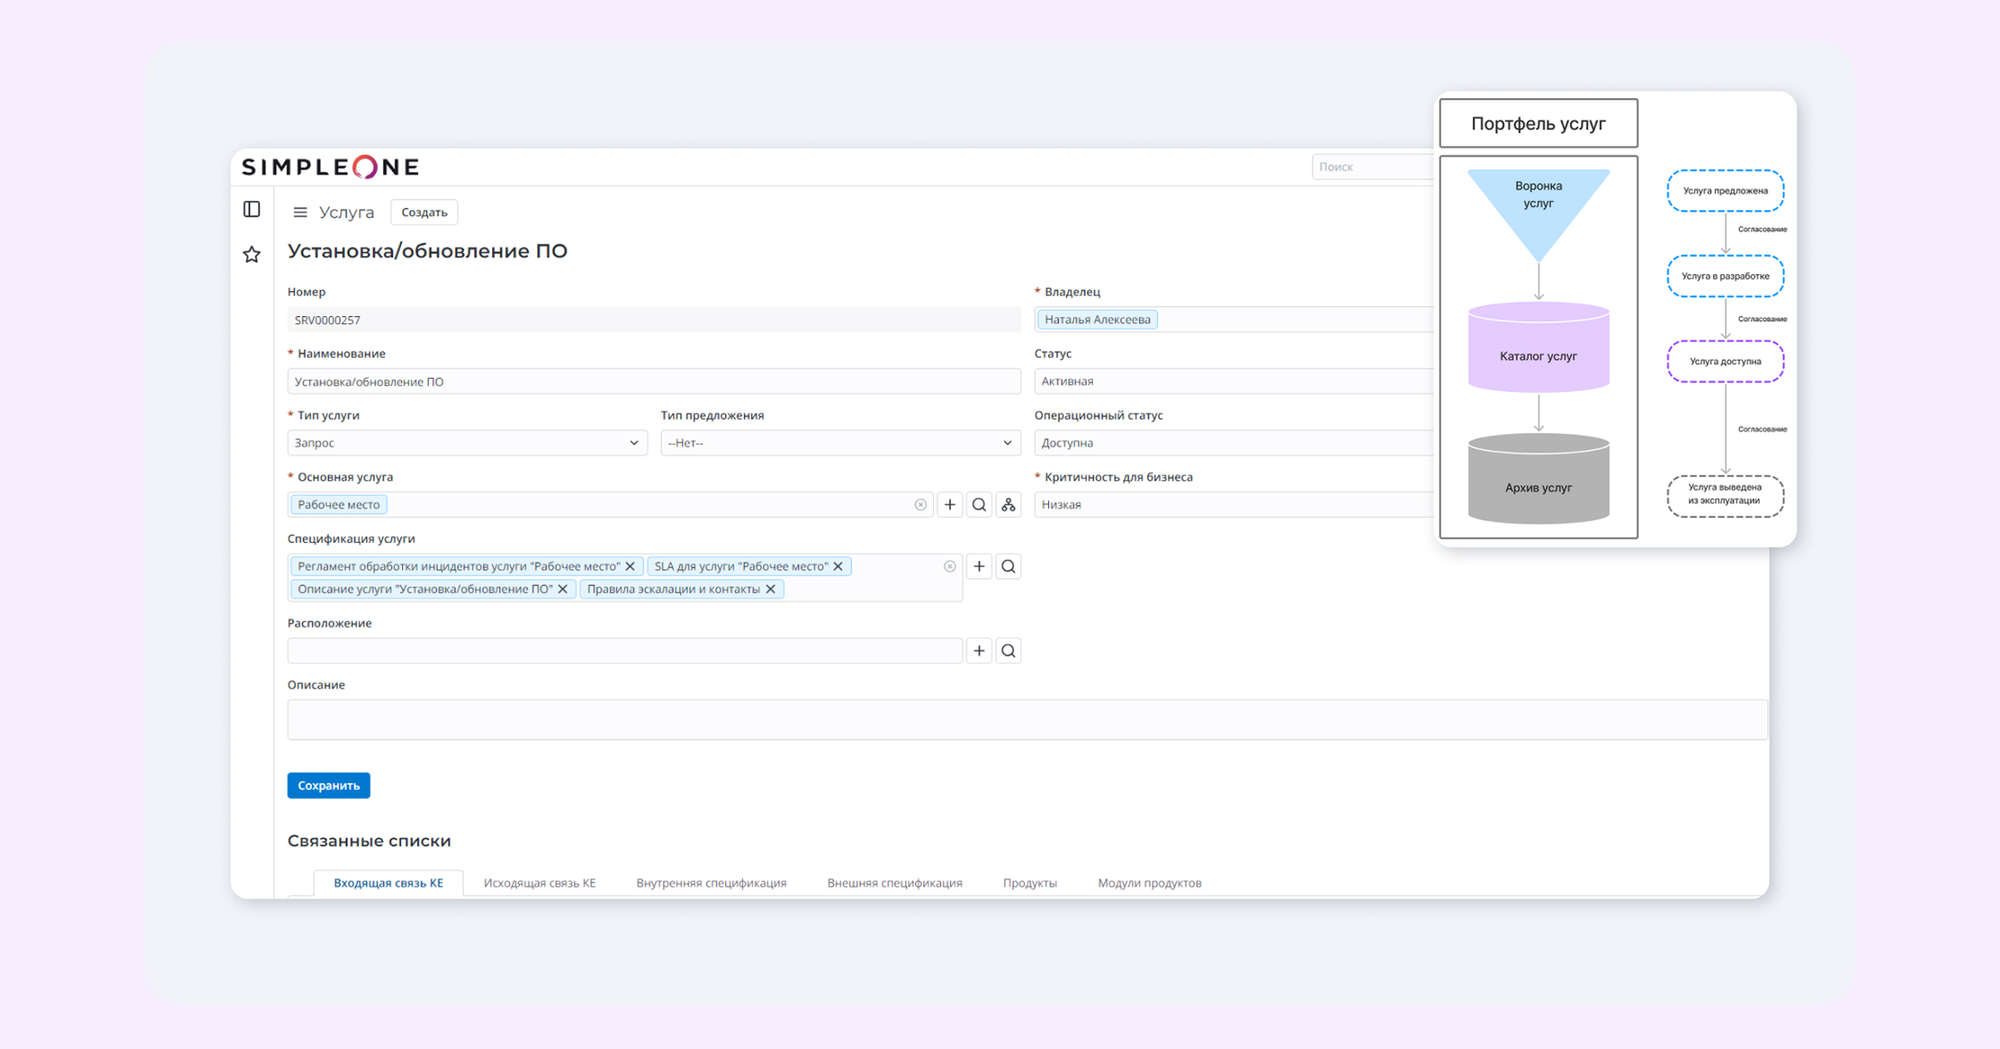Clear the Основная услуга field value
The image size is (2000, 1049).
pyautogui.click(x=920, y=505)
